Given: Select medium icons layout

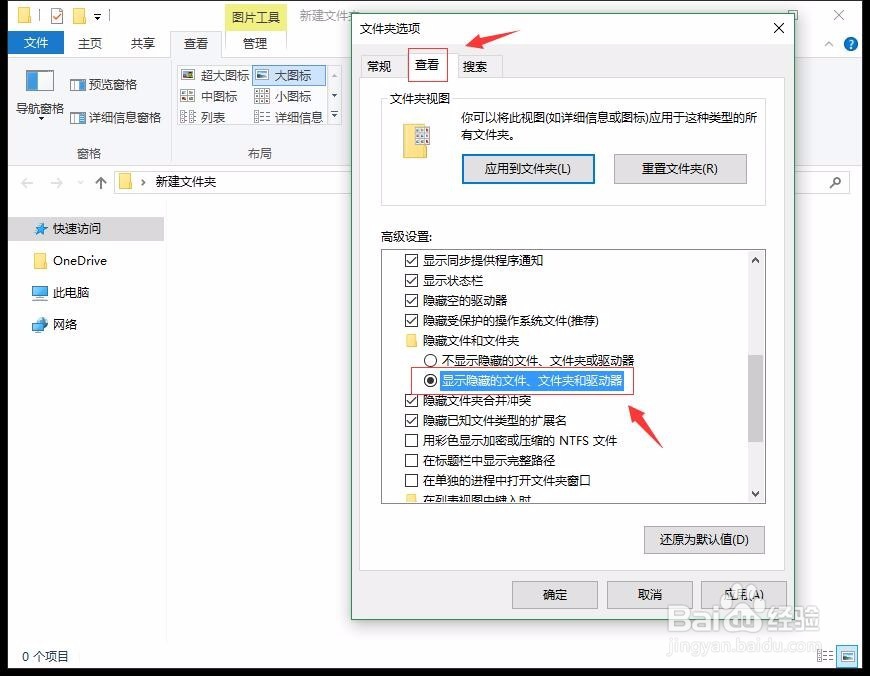Looking at the screenshot, I should 209,97.
